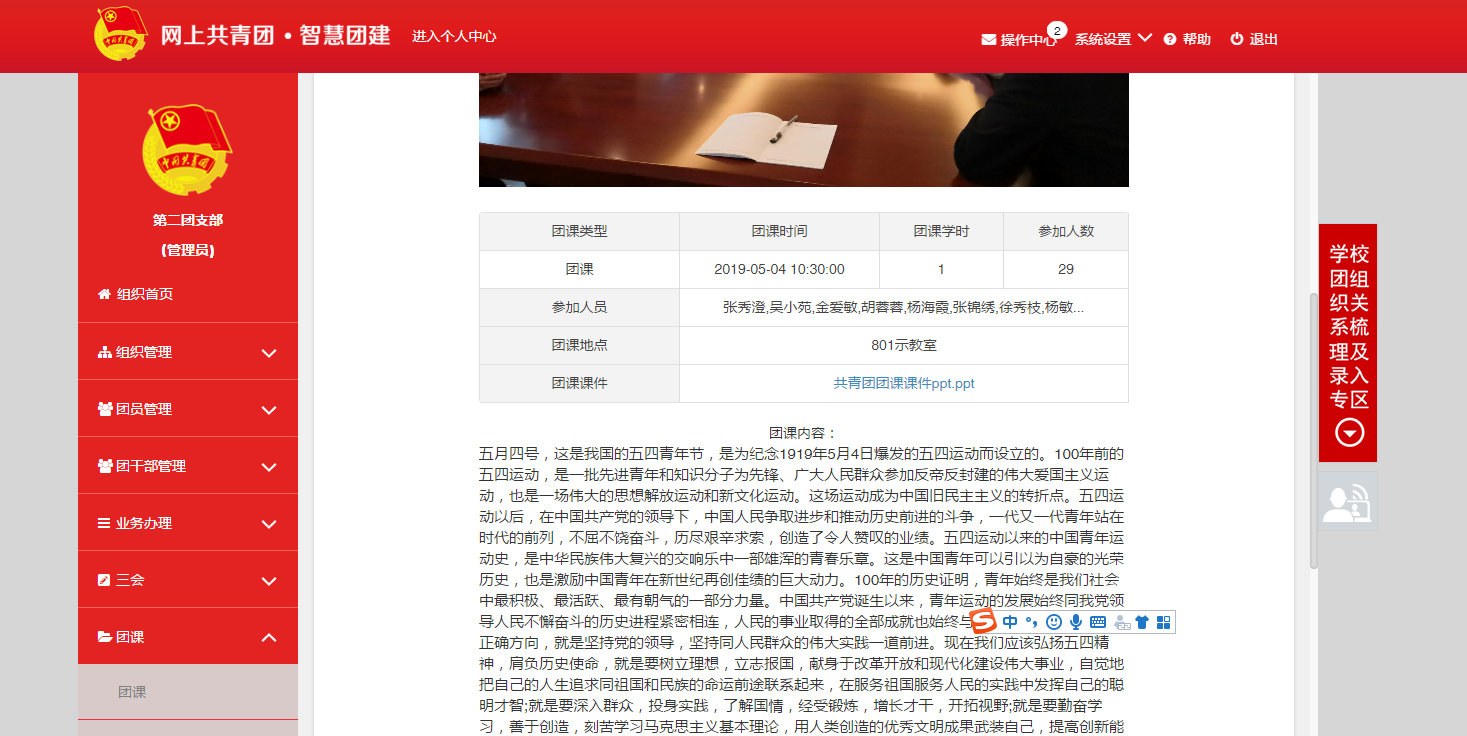Screen dimensions: 1467x736
Task: Collapse the 团课 sidebar section
Action: (x=188, y=637)
